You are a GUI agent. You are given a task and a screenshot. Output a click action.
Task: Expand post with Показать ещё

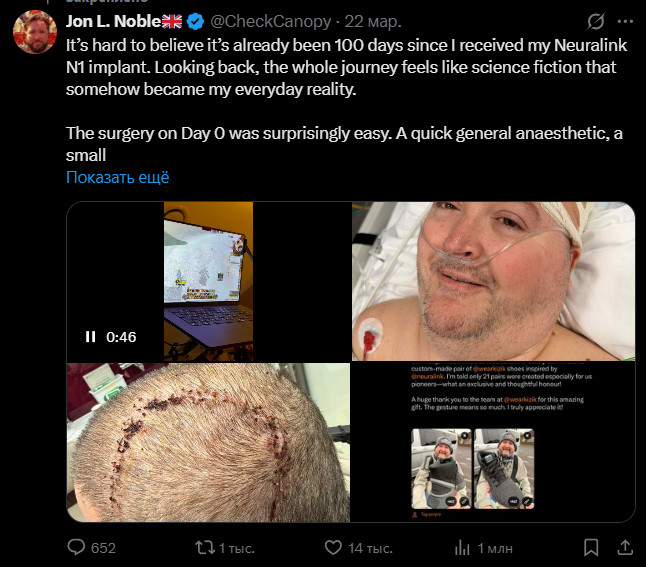pos(117,177)
